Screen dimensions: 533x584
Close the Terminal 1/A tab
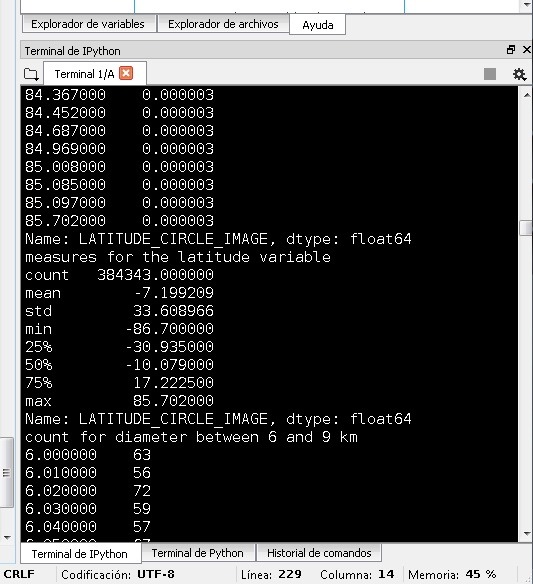pyautogui.click(x=126, y=73)
